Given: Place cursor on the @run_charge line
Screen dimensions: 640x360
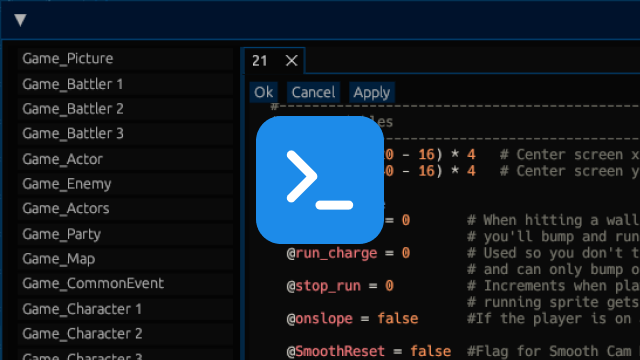Looking at the screenshot, I should click(x=348, y=253).
